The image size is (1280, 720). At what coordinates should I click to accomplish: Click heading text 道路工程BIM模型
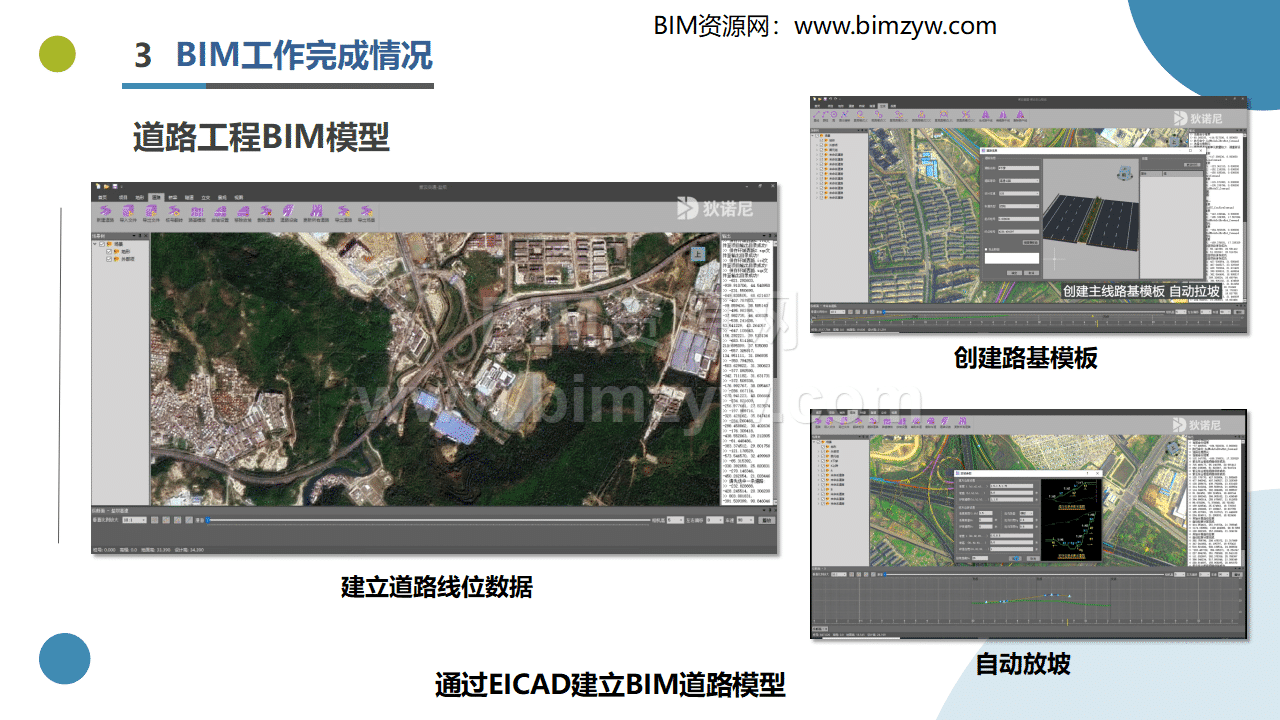(261, 137)
